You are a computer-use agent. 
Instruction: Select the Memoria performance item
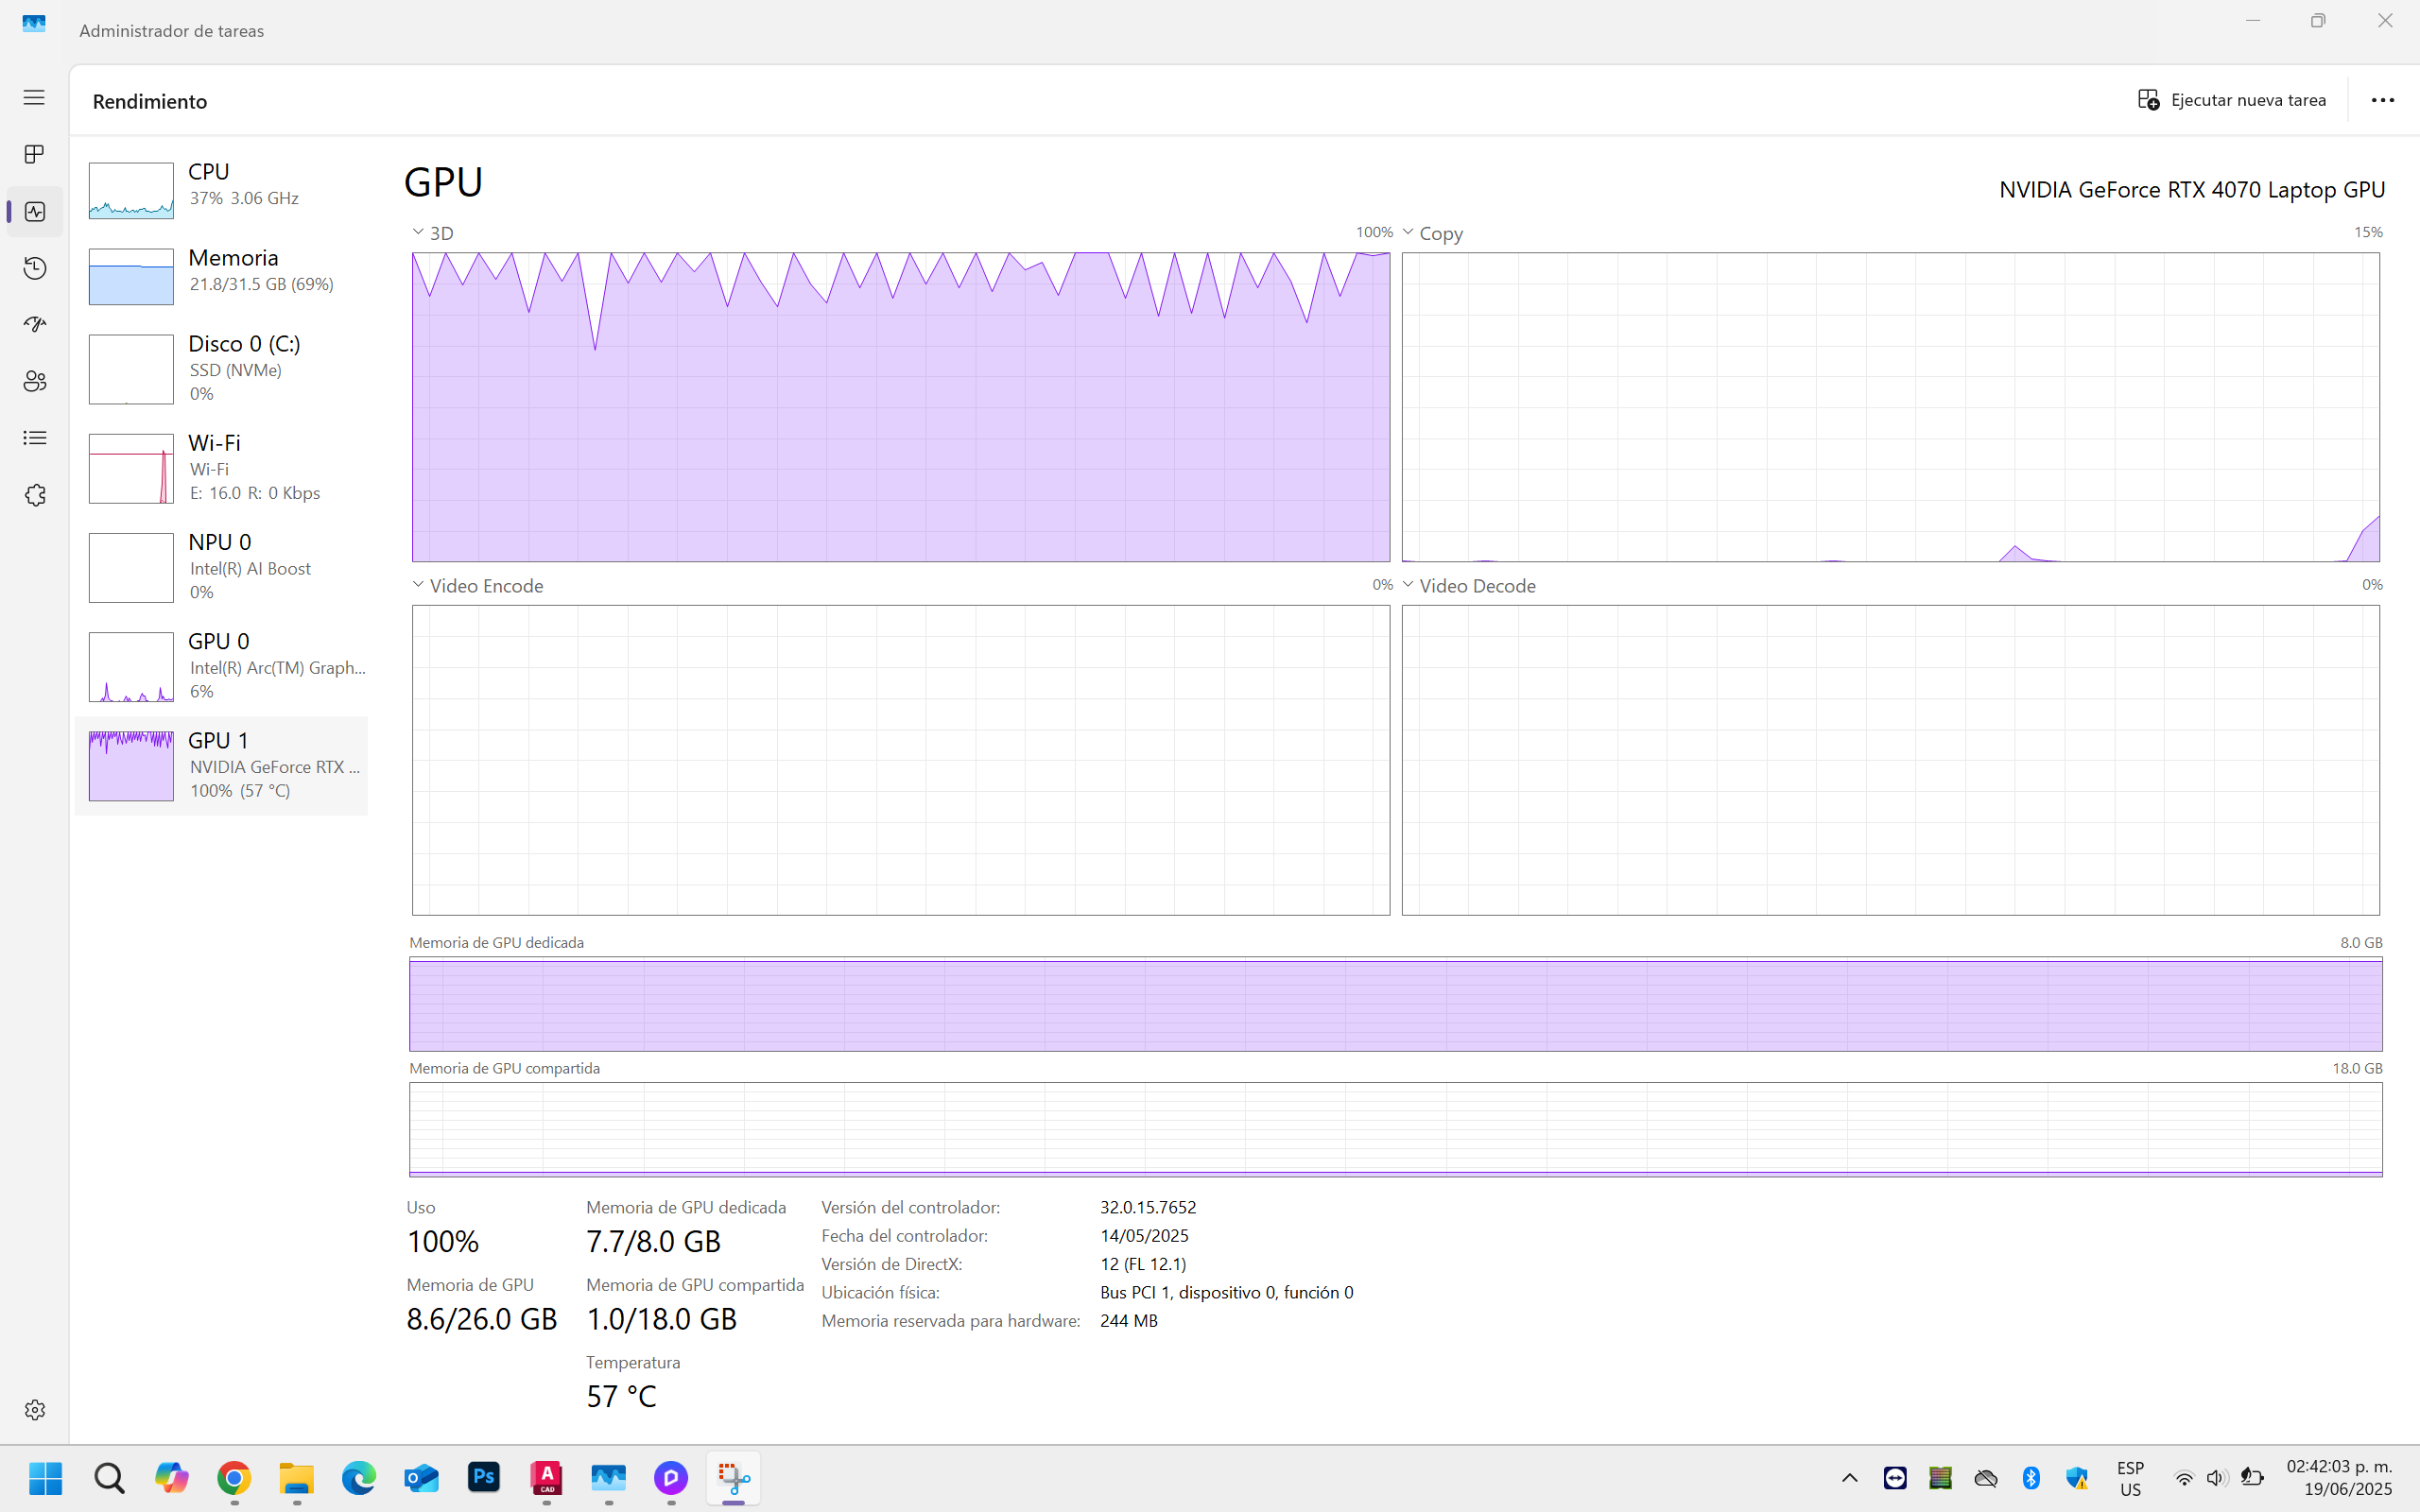[x=221, y=274]
